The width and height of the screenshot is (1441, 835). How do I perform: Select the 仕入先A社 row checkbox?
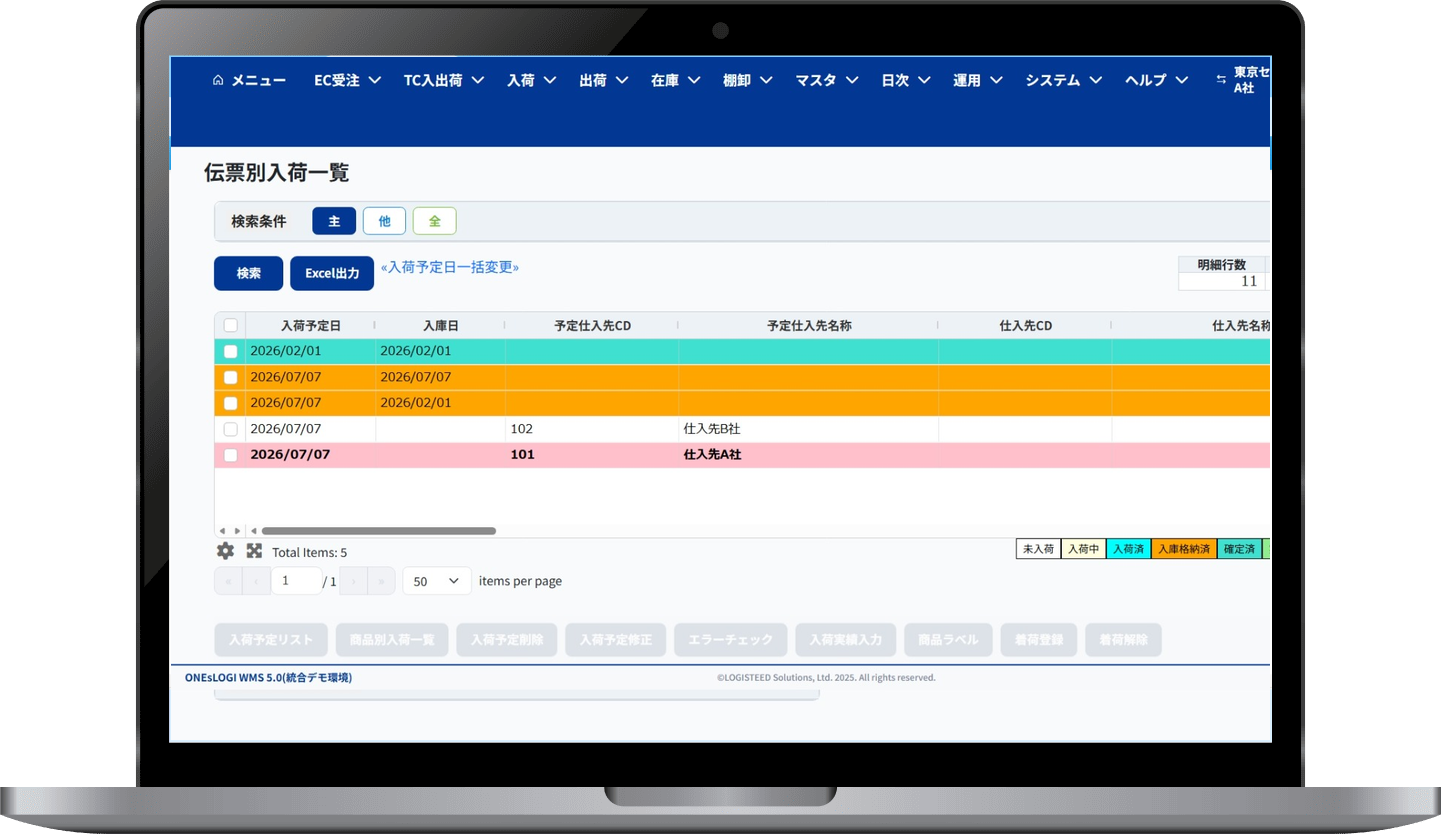coord(231,455)
